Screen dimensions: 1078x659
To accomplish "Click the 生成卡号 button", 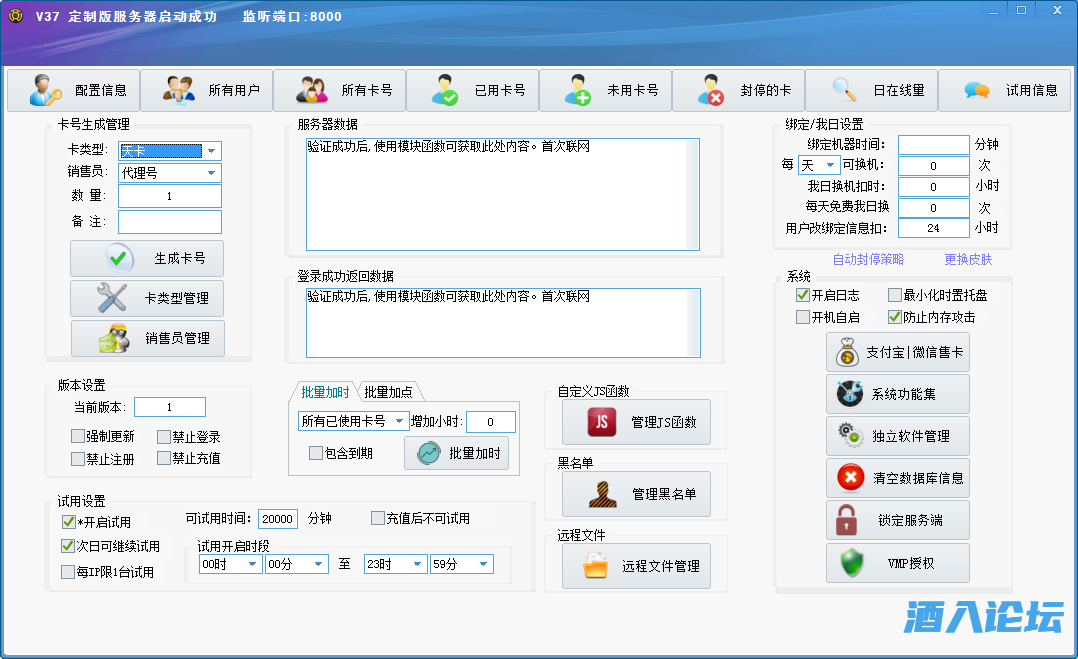I will pyautogui.click(x=147, y=258).
